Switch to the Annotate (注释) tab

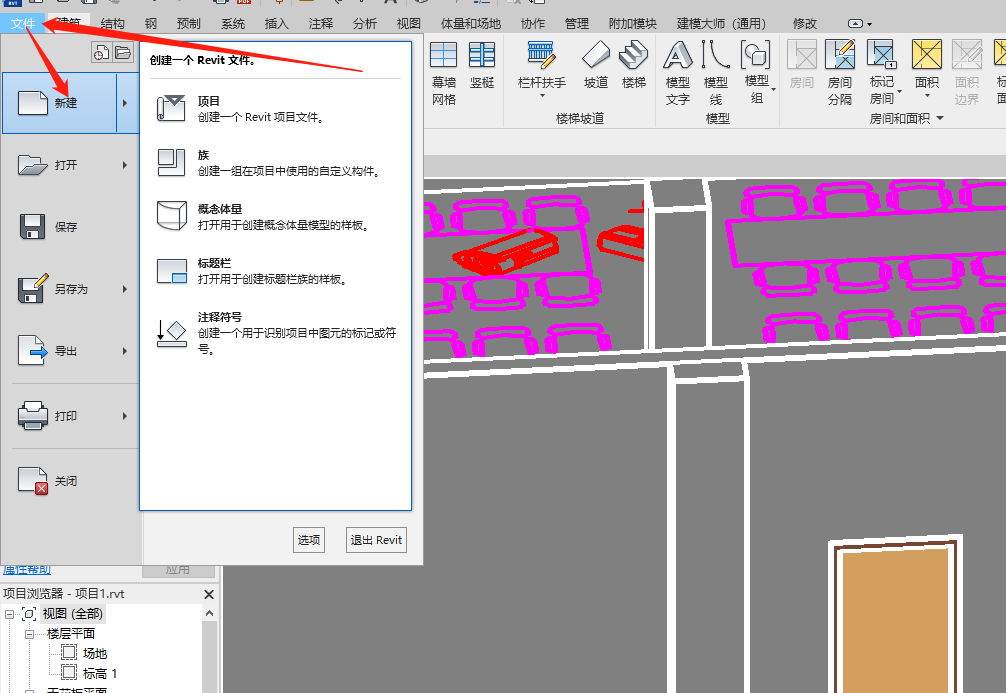tap(321, 24)
